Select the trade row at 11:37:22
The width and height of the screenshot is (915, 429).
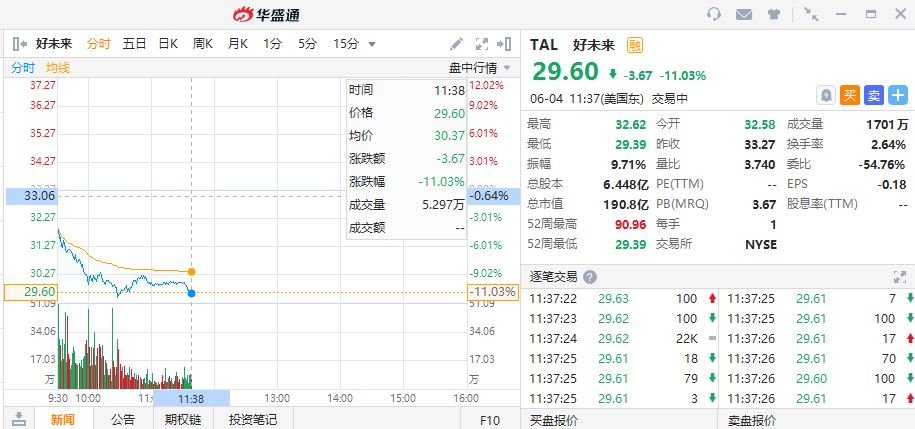pyautogui.click(x=620, y=299)
